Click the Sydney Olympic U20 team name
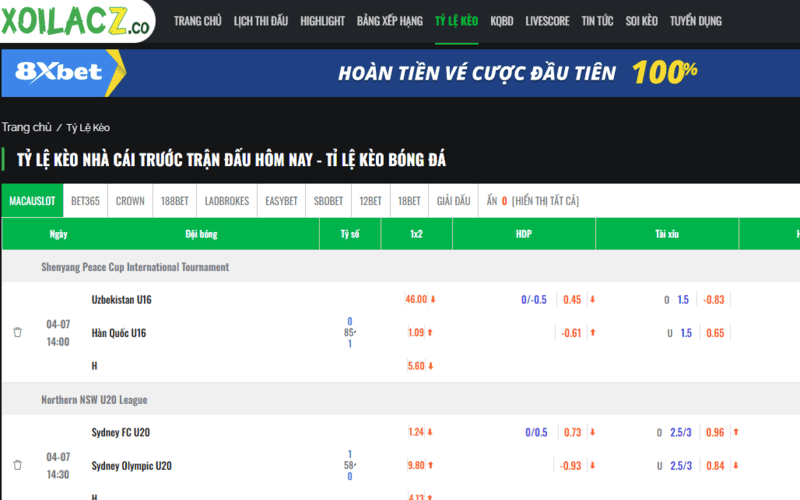Image resolution: width=800 pixels, height=500 pixels. click(x=132, y=465)
